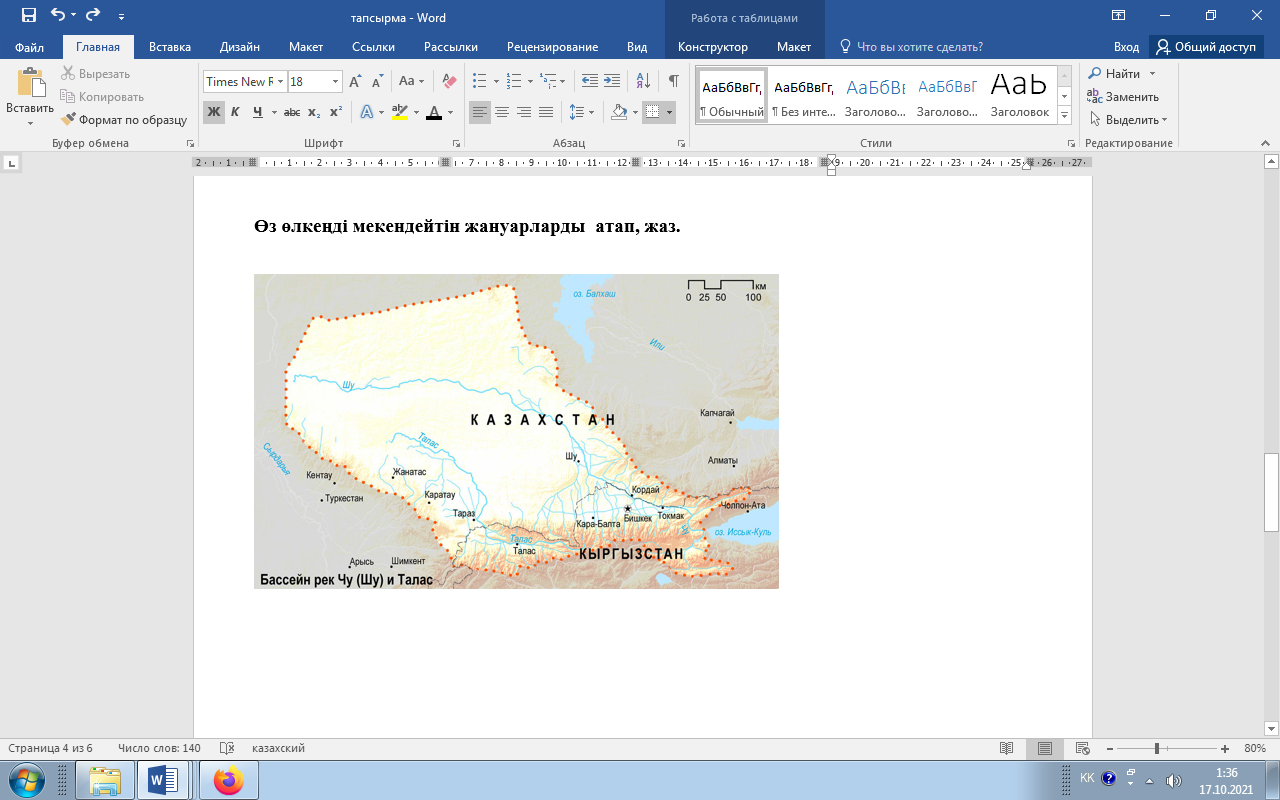Switch to the Рецензирование tab

click(x=552, y=47)
